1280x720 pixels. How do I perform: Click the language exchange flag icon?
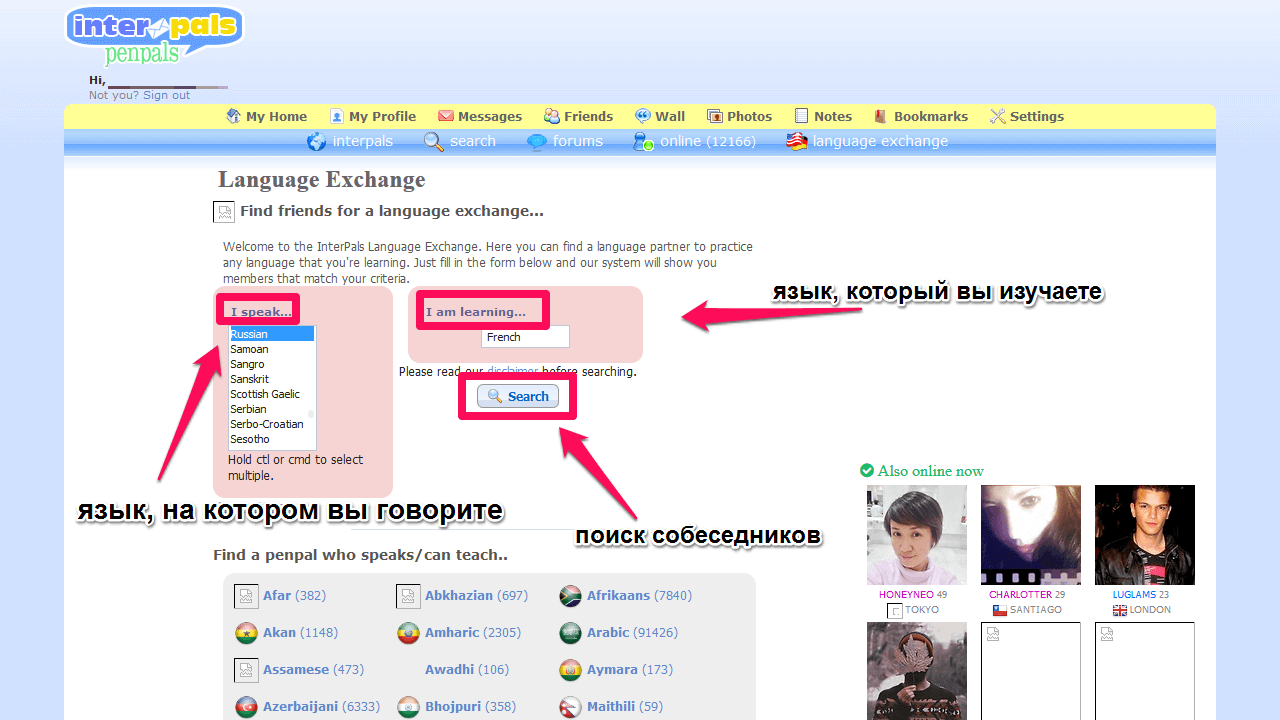(x=797, y=141)
